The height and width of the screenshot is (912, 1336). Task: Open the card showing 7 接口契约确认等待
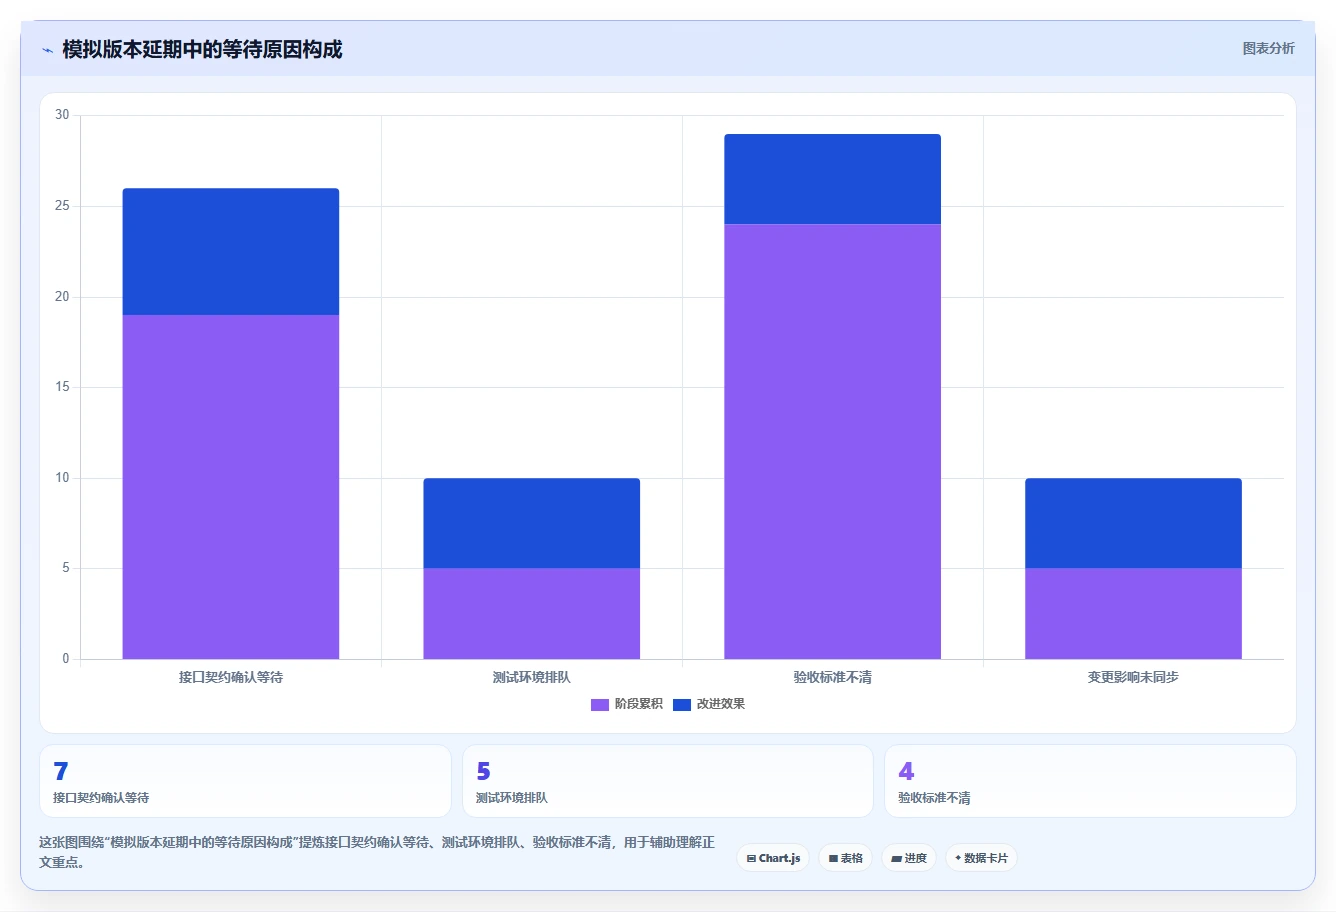click(245, 781)
